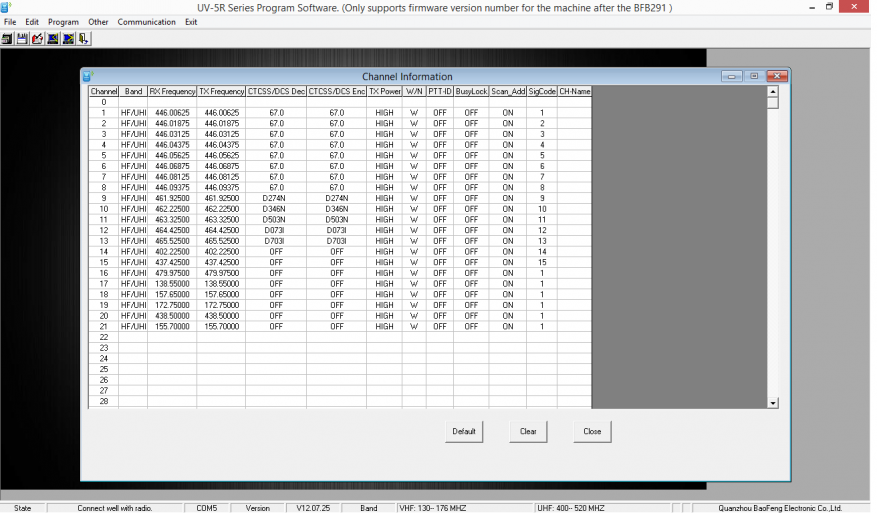Select the D073I encode cell in channel 12
877x513 pixels.
pyautogui.click(x=337, y=230)
